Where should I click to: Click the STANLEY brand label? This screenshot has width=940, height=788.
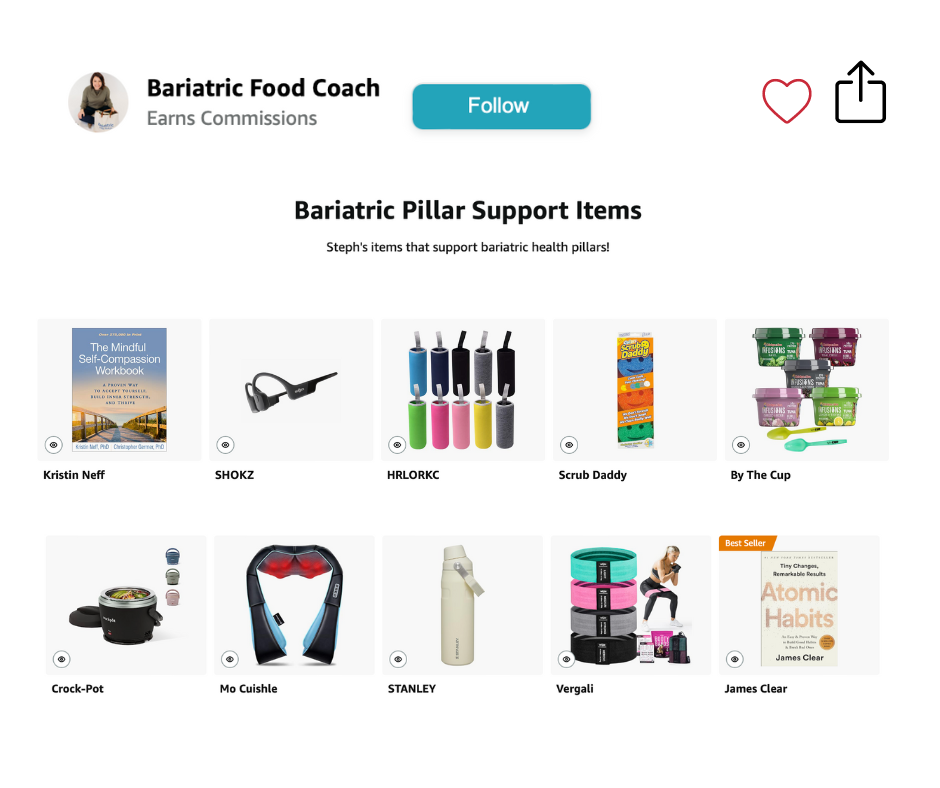click(x=411, y=688)
